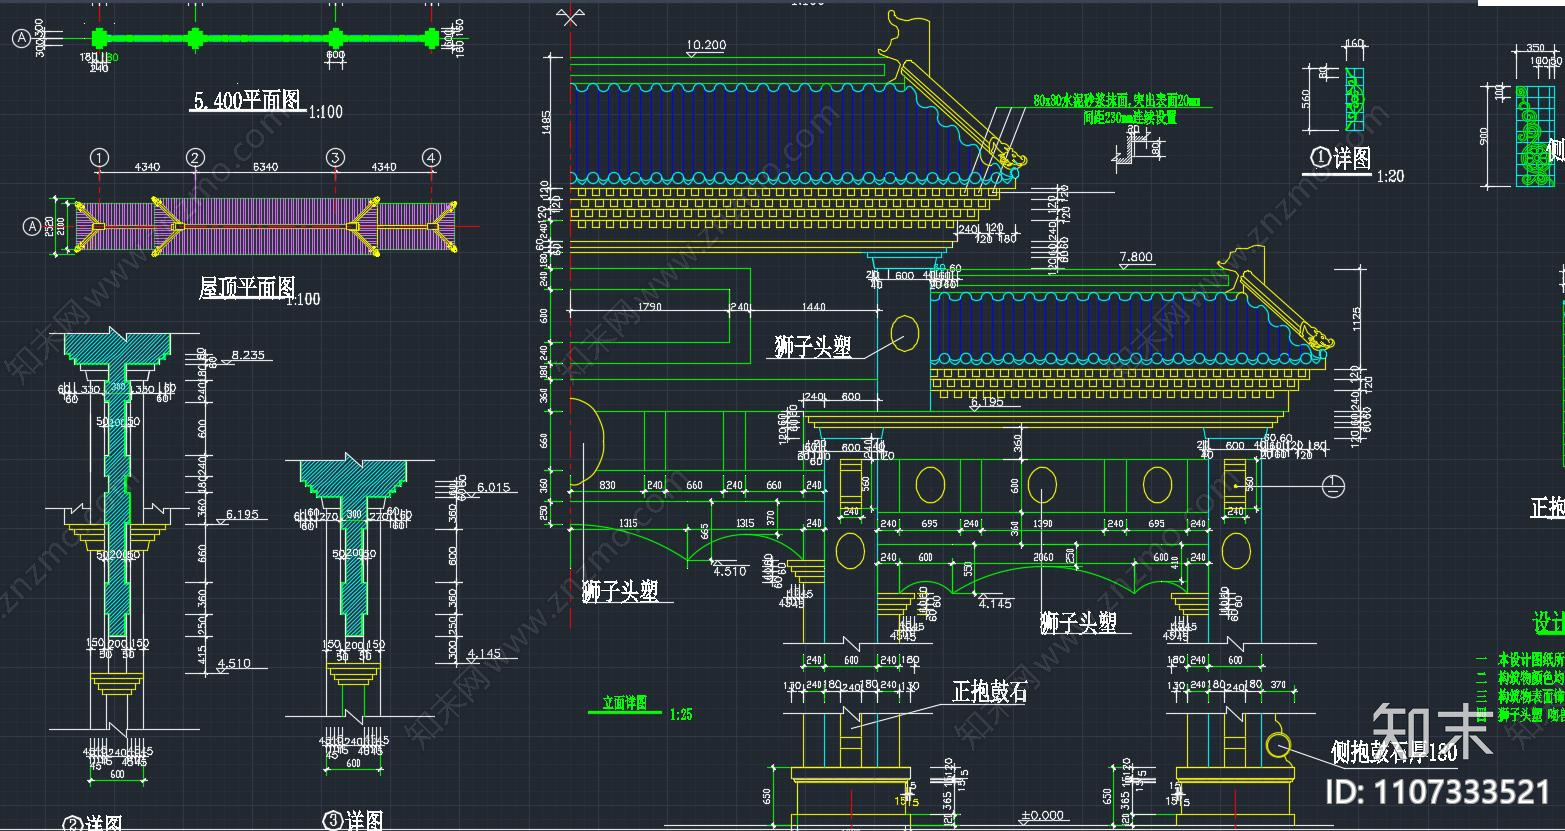This screenshot has width=1565, height=831.
Task: Select the '7.800' elevation value
Action: 1136,257
